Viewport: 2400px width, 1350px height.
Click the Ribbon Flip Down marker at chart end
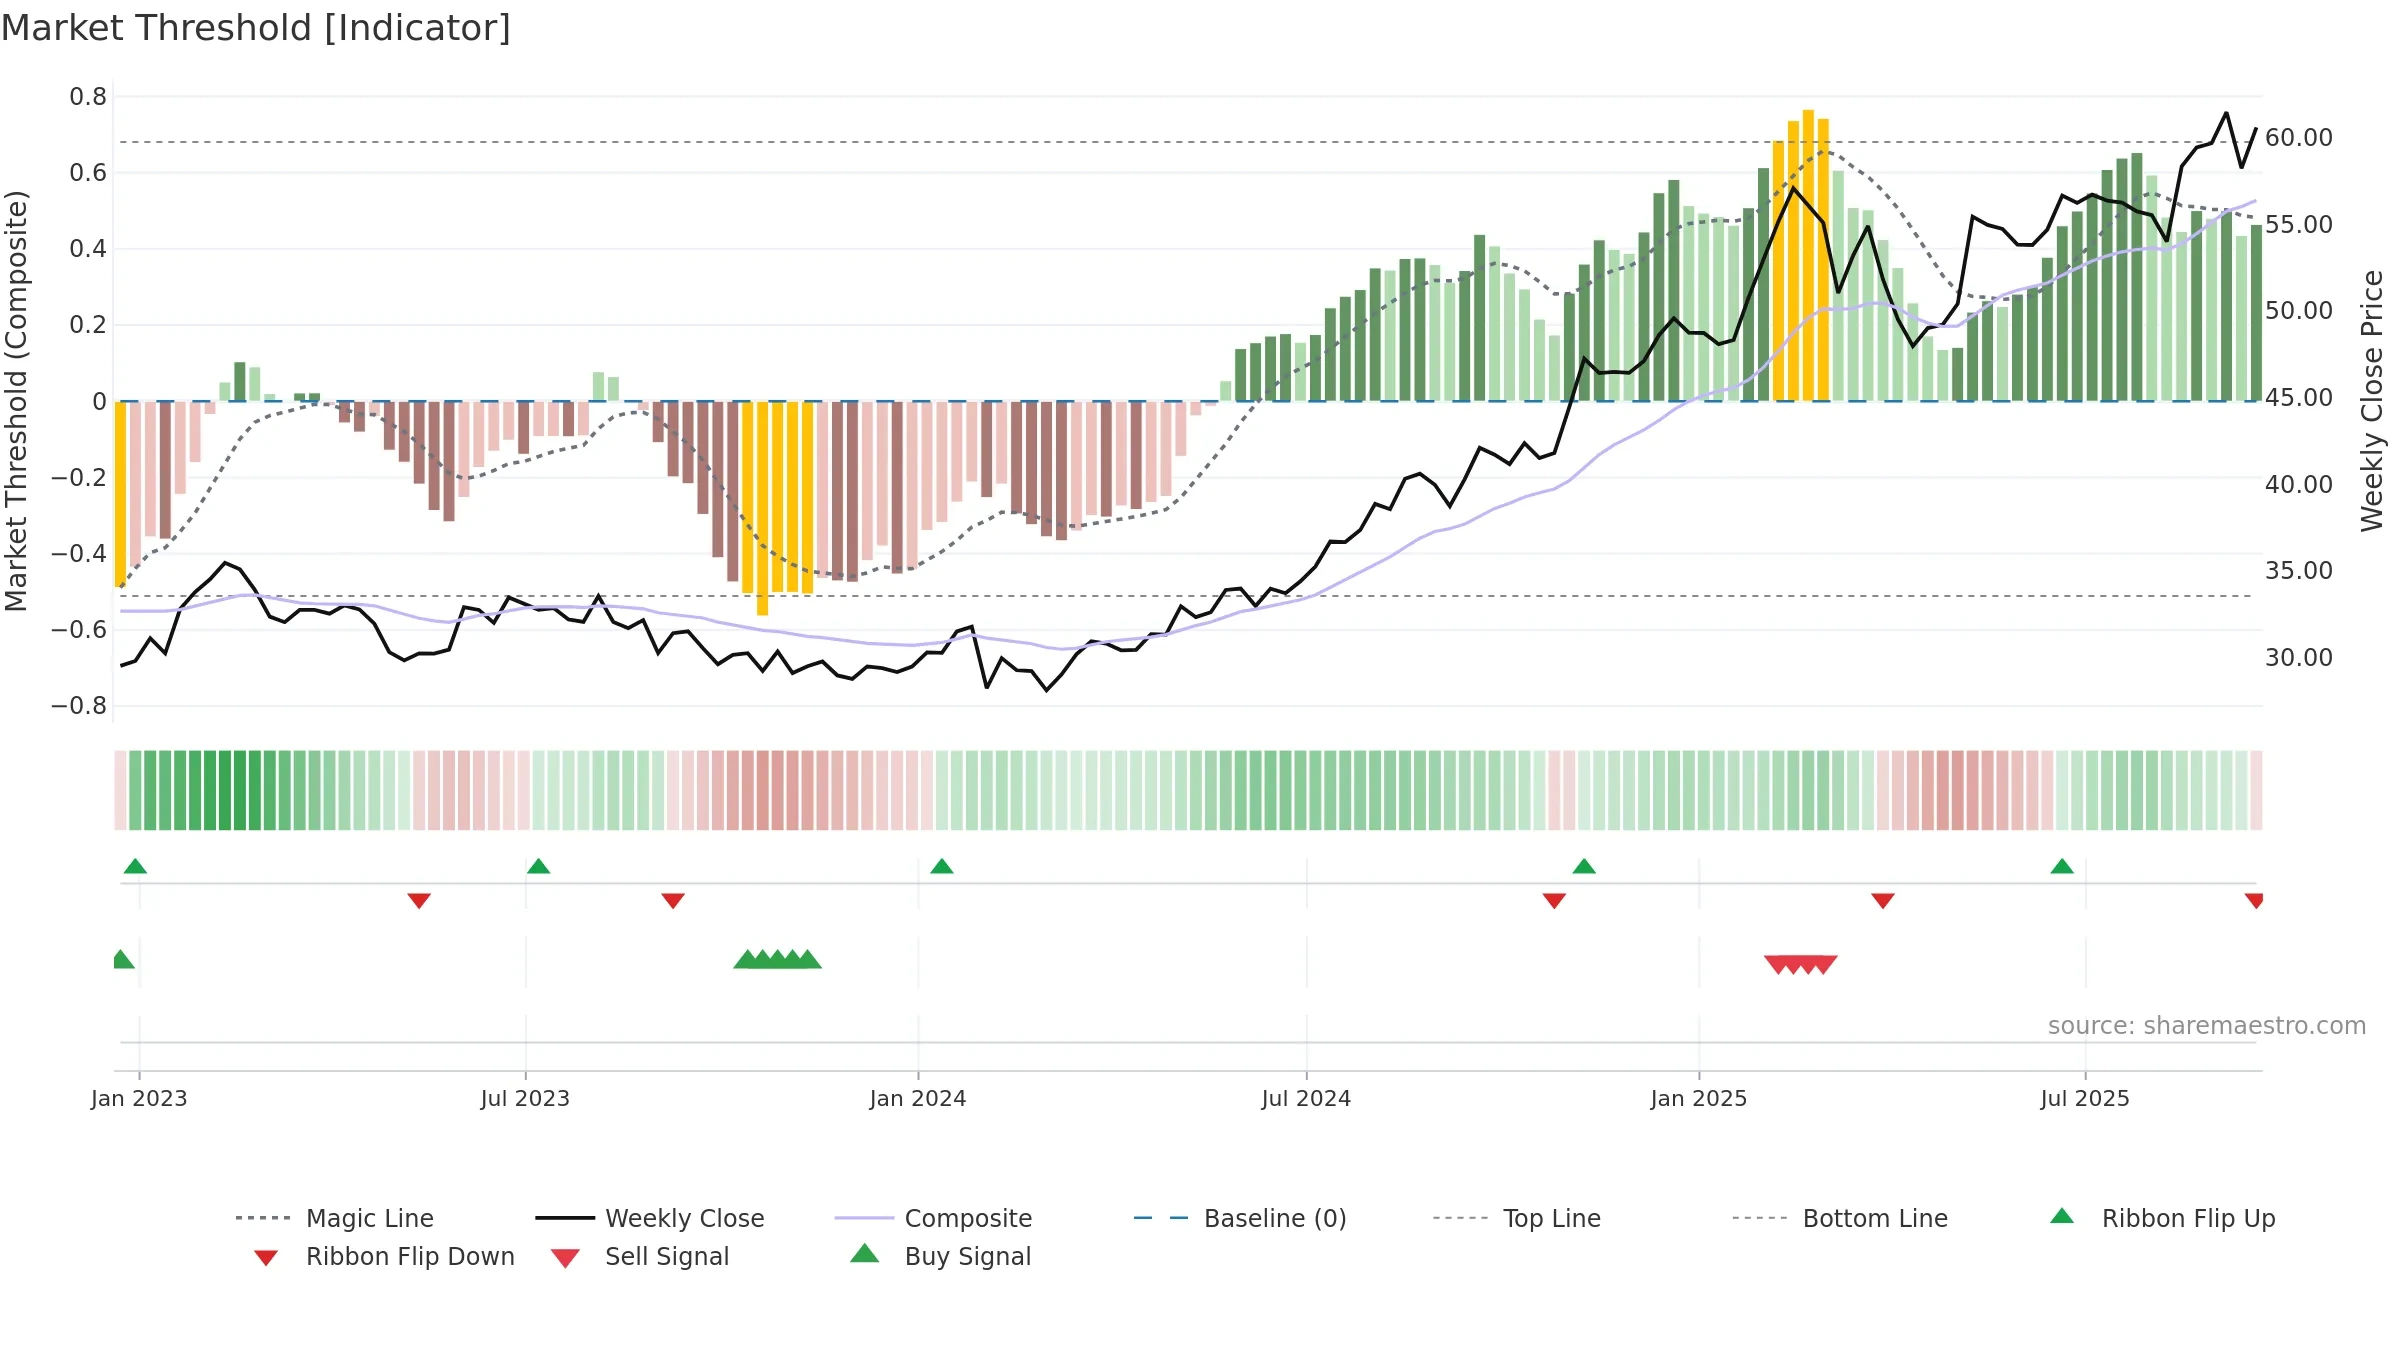[2254, 901]
